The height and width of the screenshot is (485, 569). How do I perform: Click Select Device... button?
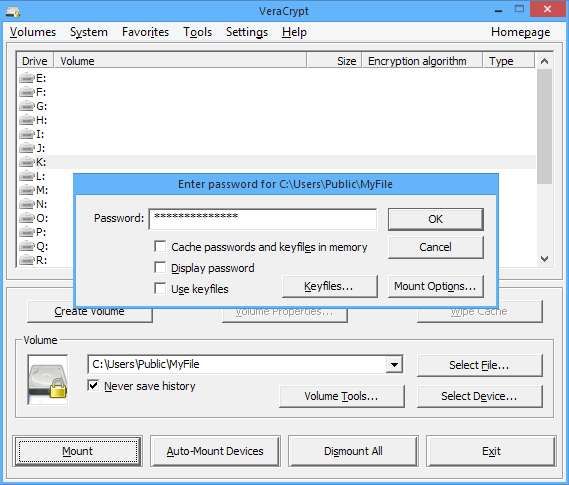click(479, 396)
